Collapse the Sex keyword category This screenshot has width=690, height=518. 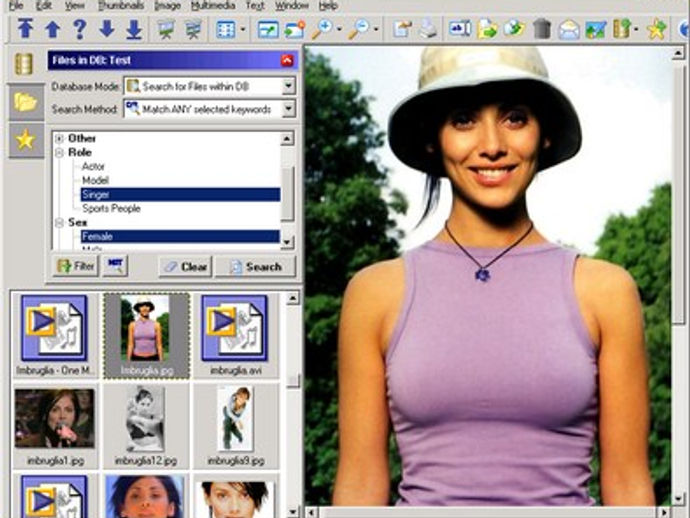(59, 223)
